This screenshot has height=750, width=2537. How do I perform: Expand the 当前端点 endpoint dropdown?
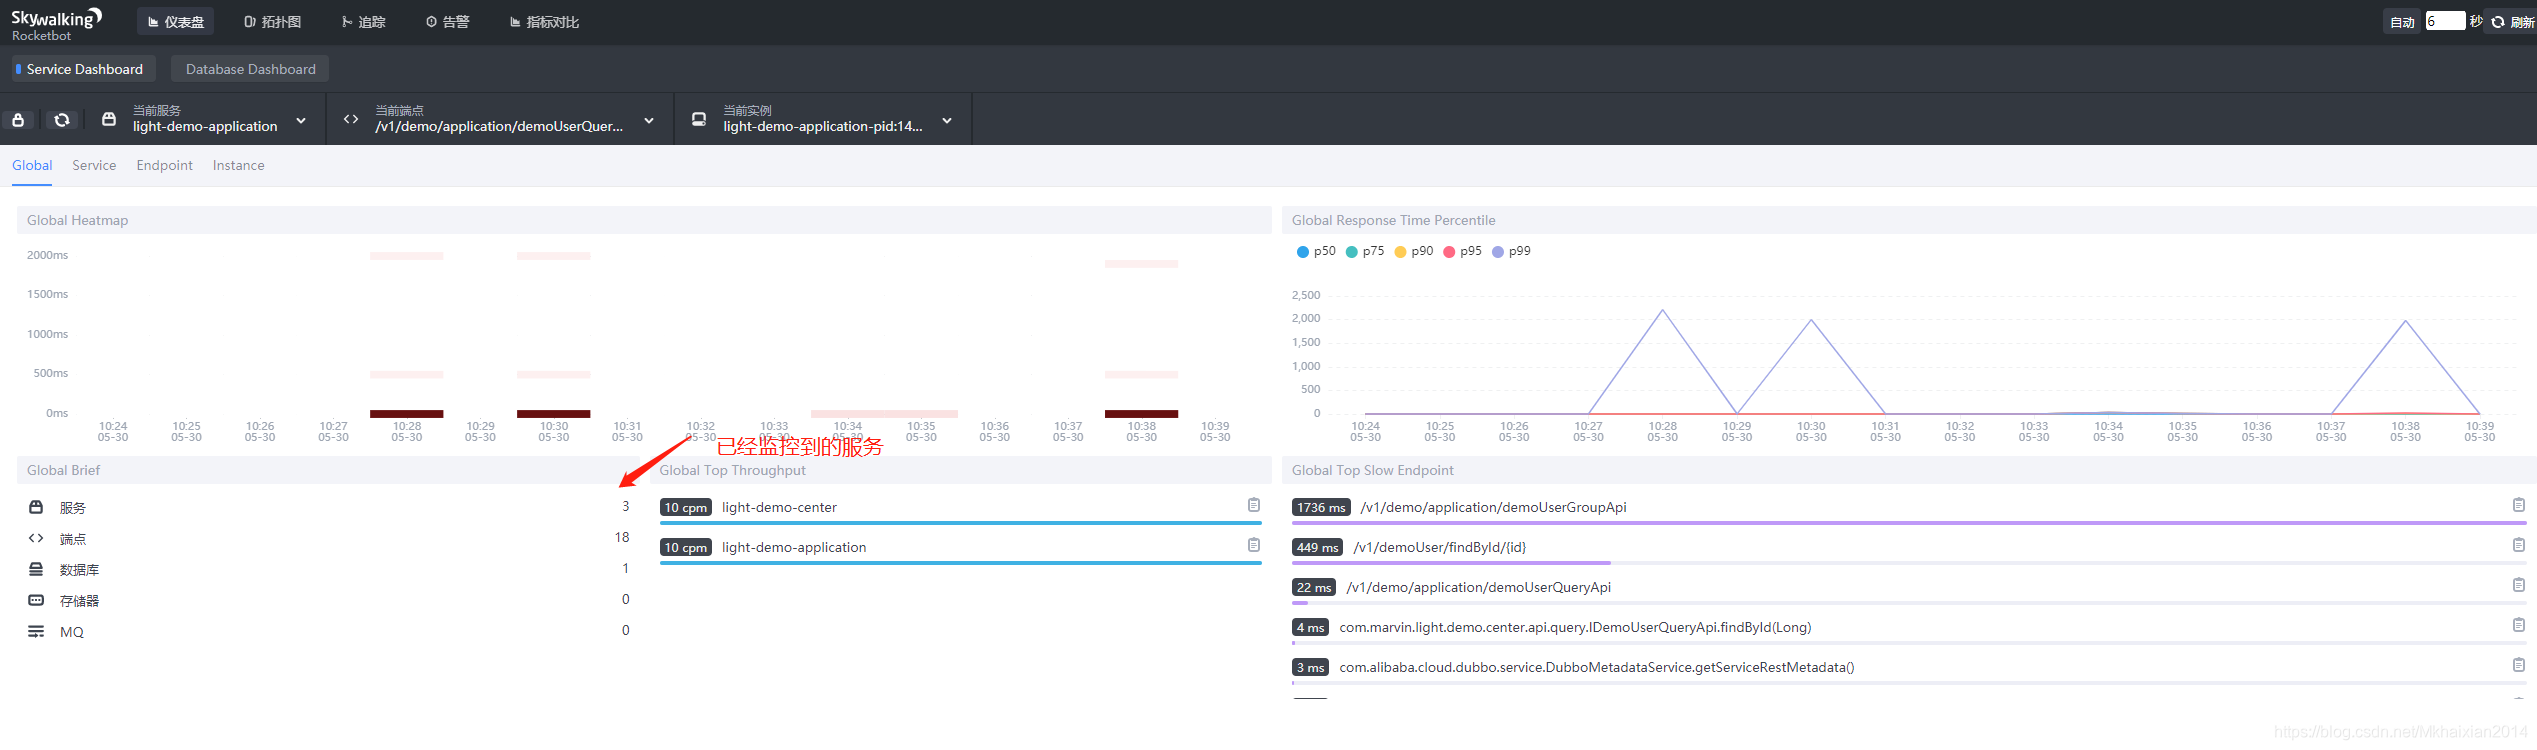[649, 121]
